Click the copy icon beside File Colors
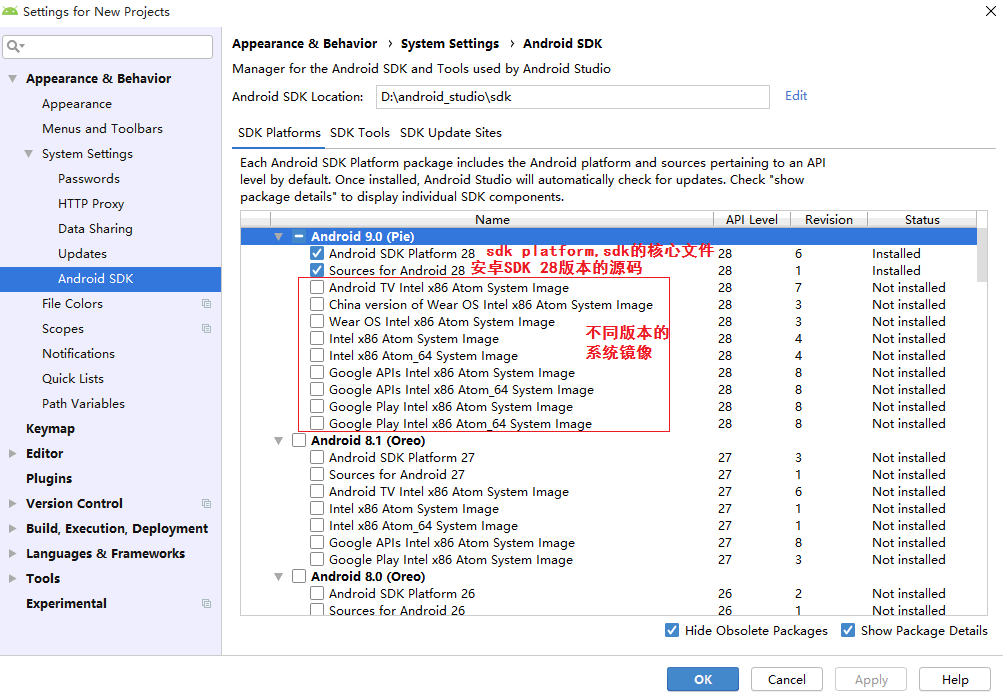 tap(206, 303)
